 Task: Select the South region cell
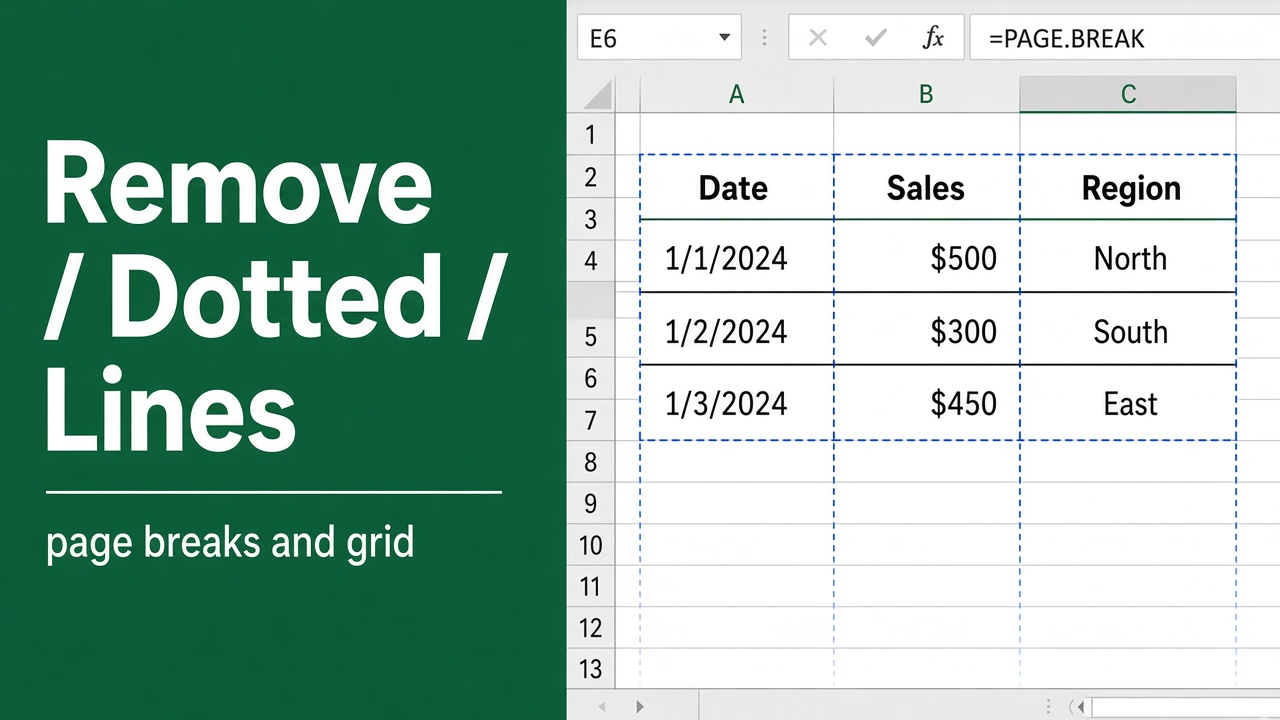1128,330
